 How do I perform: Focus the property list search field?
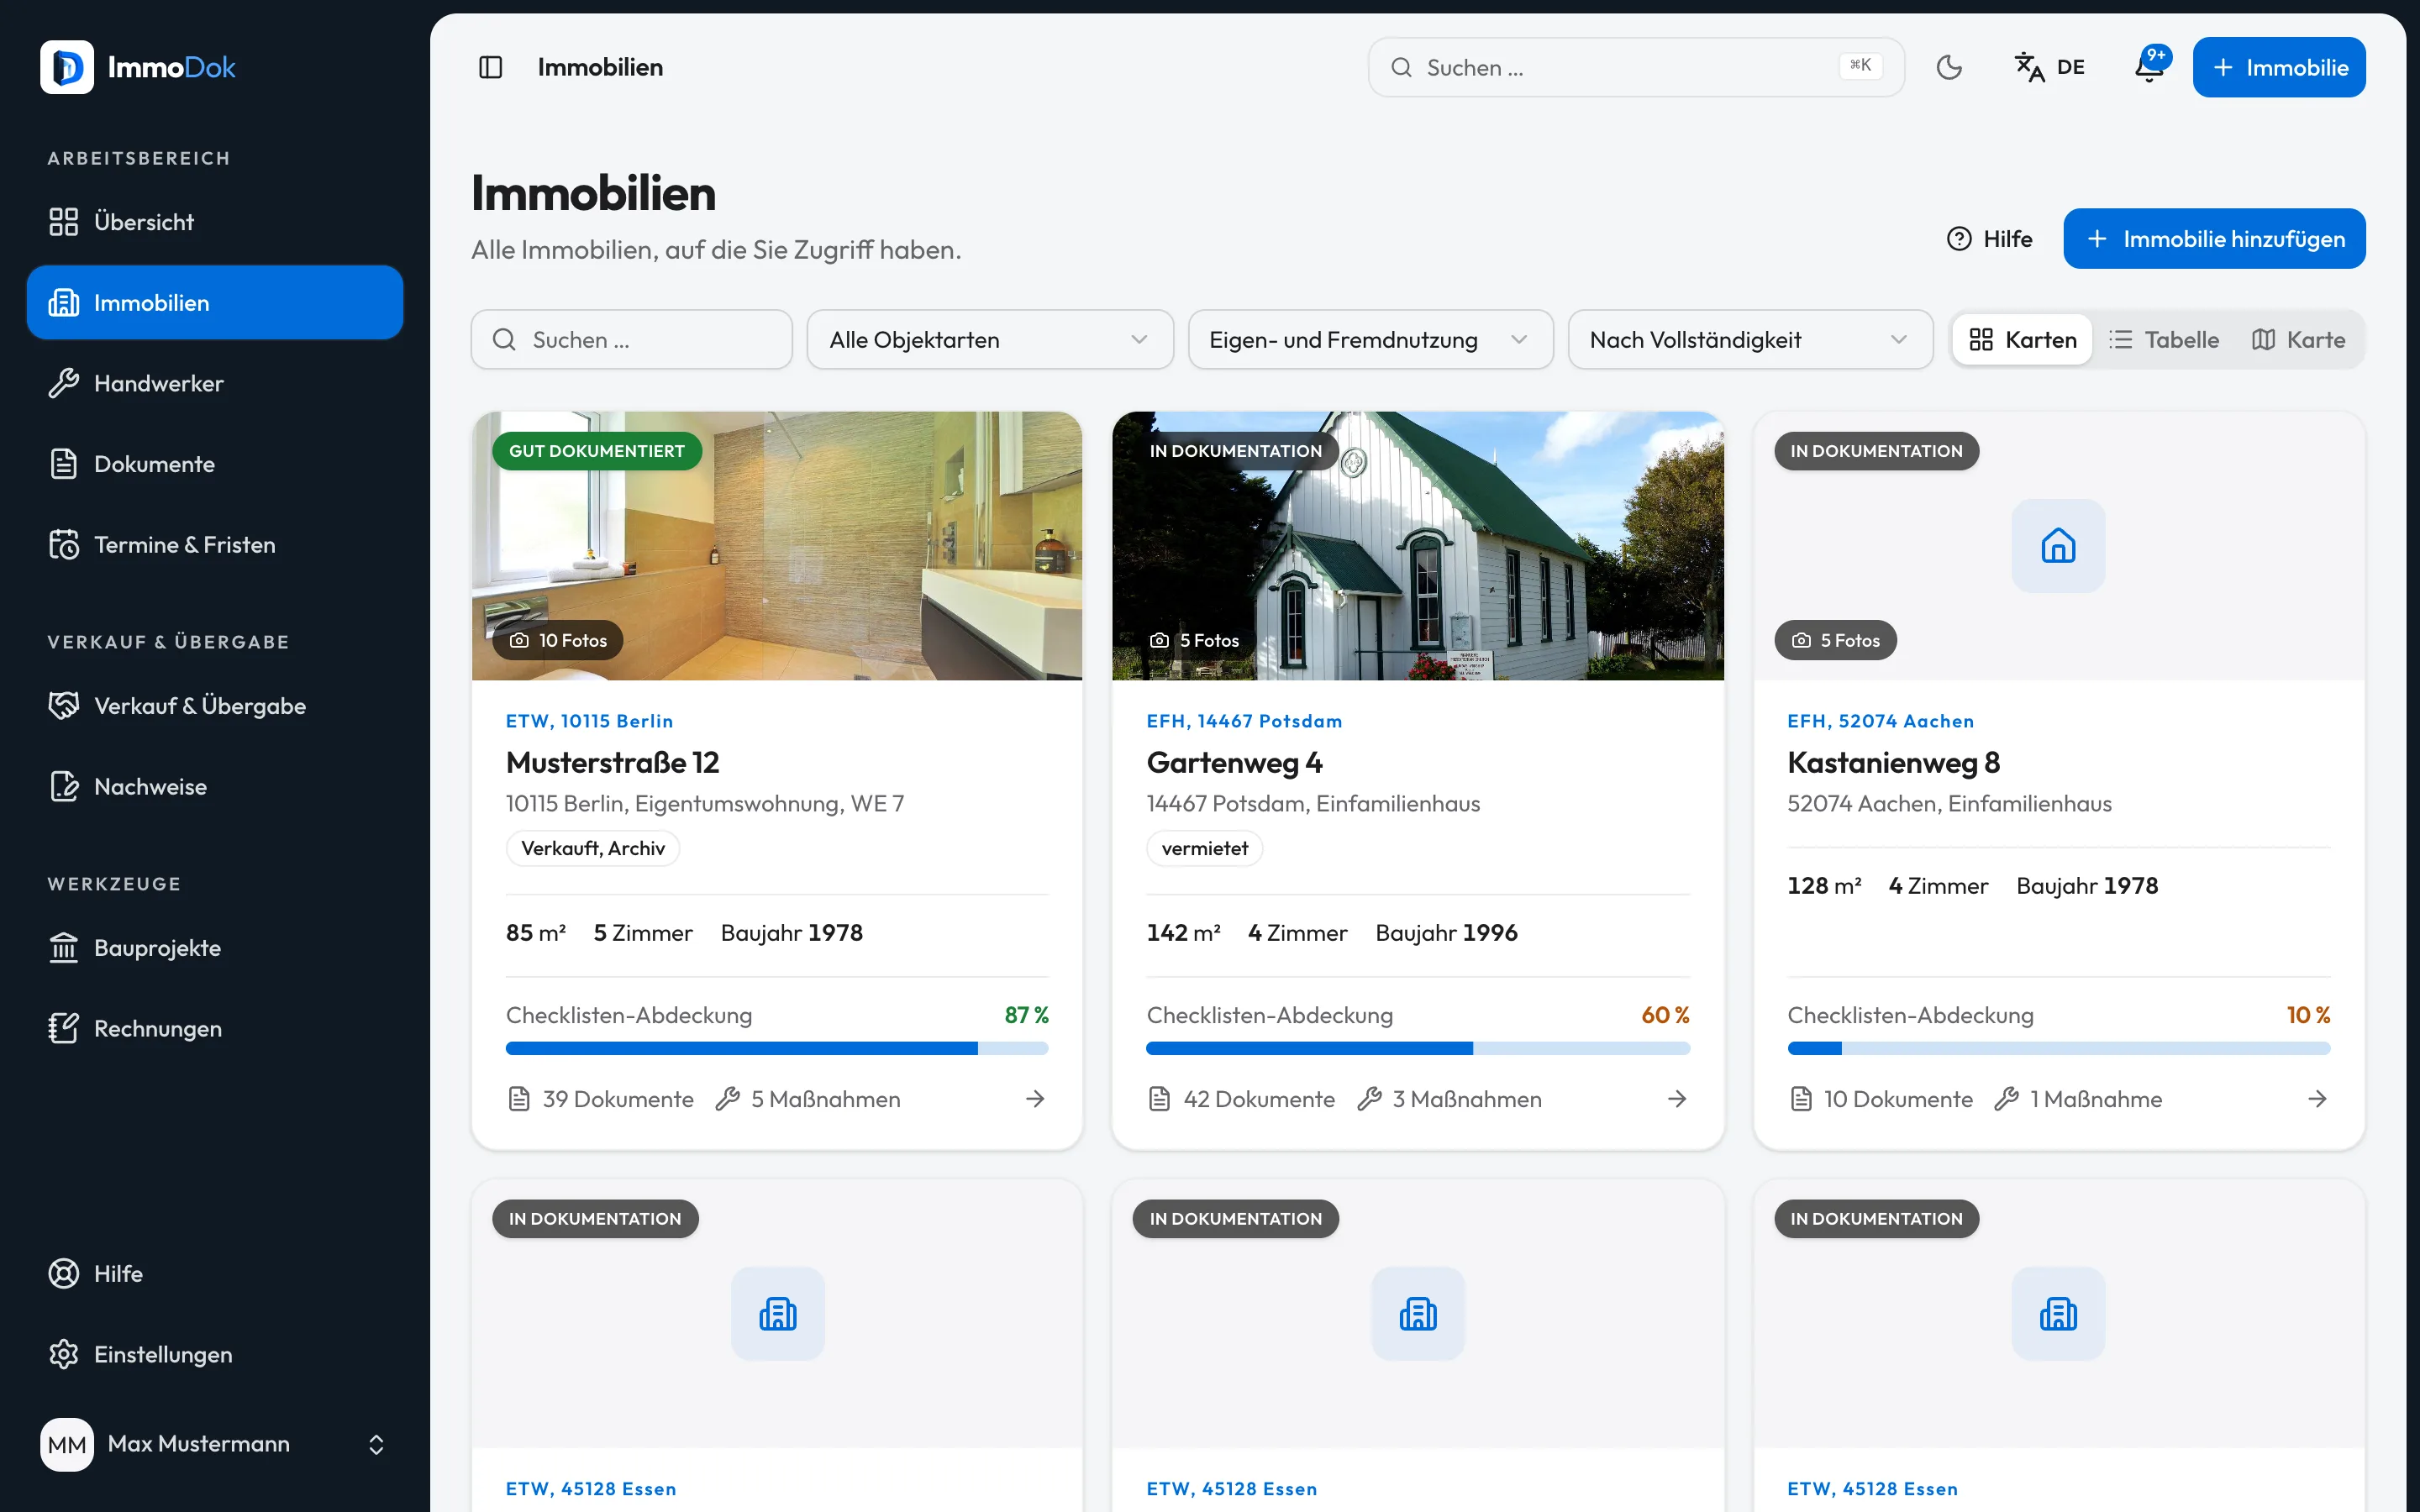(x=632, y=340)
